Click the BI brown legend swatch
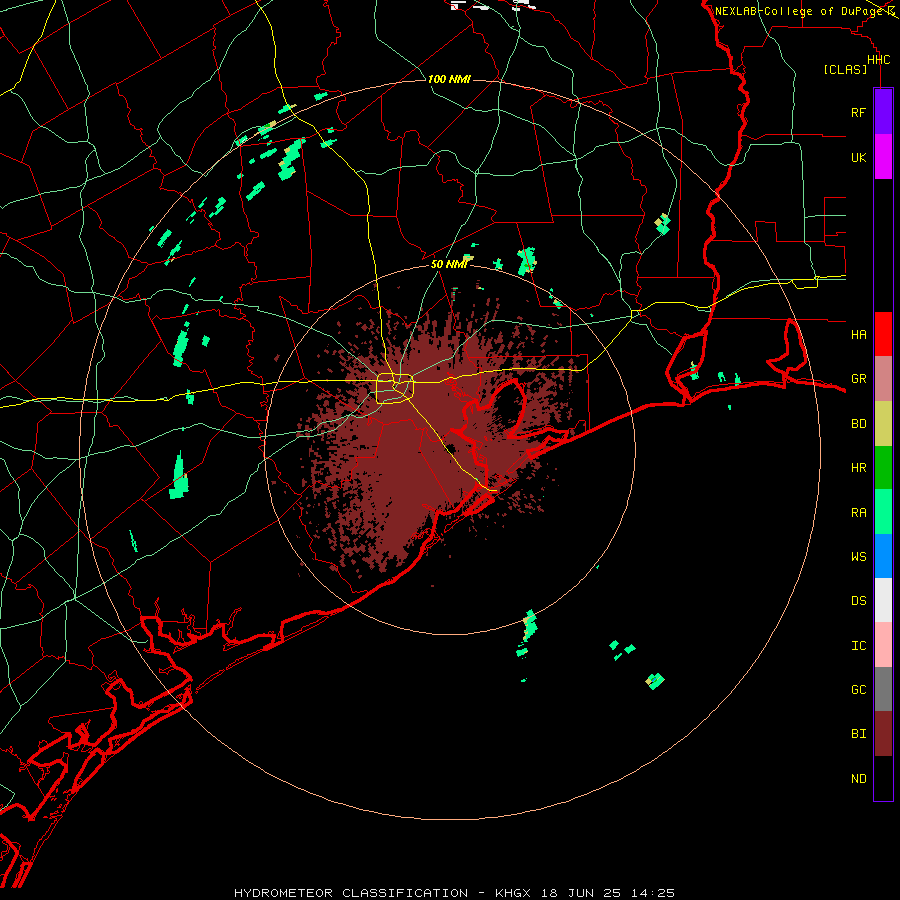 pos(883,734)
